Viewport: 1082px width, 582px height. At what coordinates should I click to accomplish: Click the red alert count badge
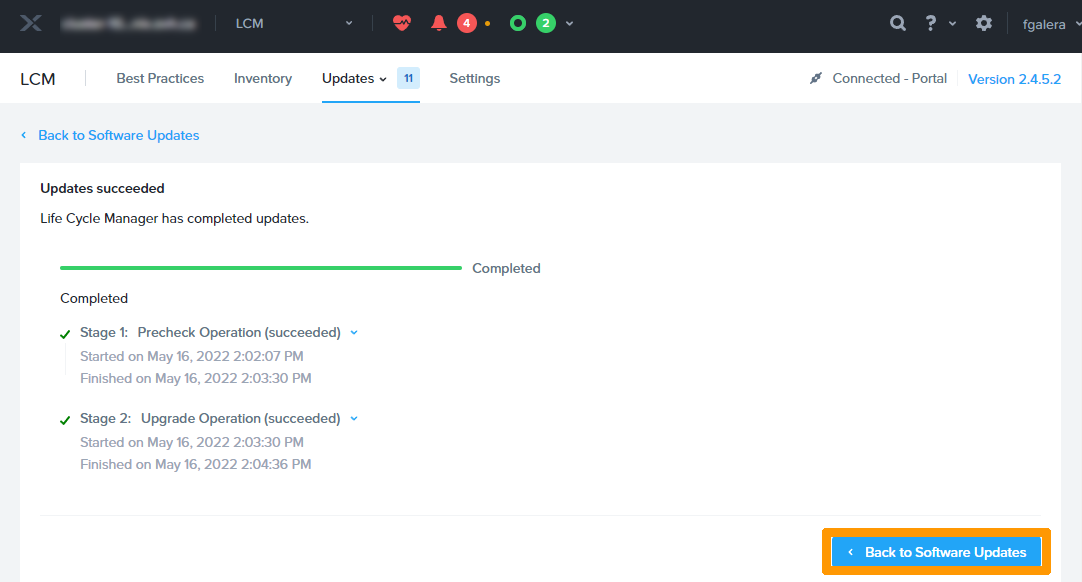[x=466, y=23]
